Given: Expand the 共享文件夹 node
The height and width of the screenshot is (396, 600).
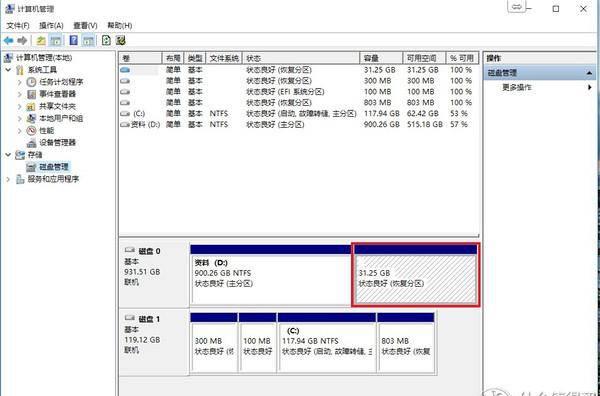Looking at the screenshot, I should tap(20, 106).
